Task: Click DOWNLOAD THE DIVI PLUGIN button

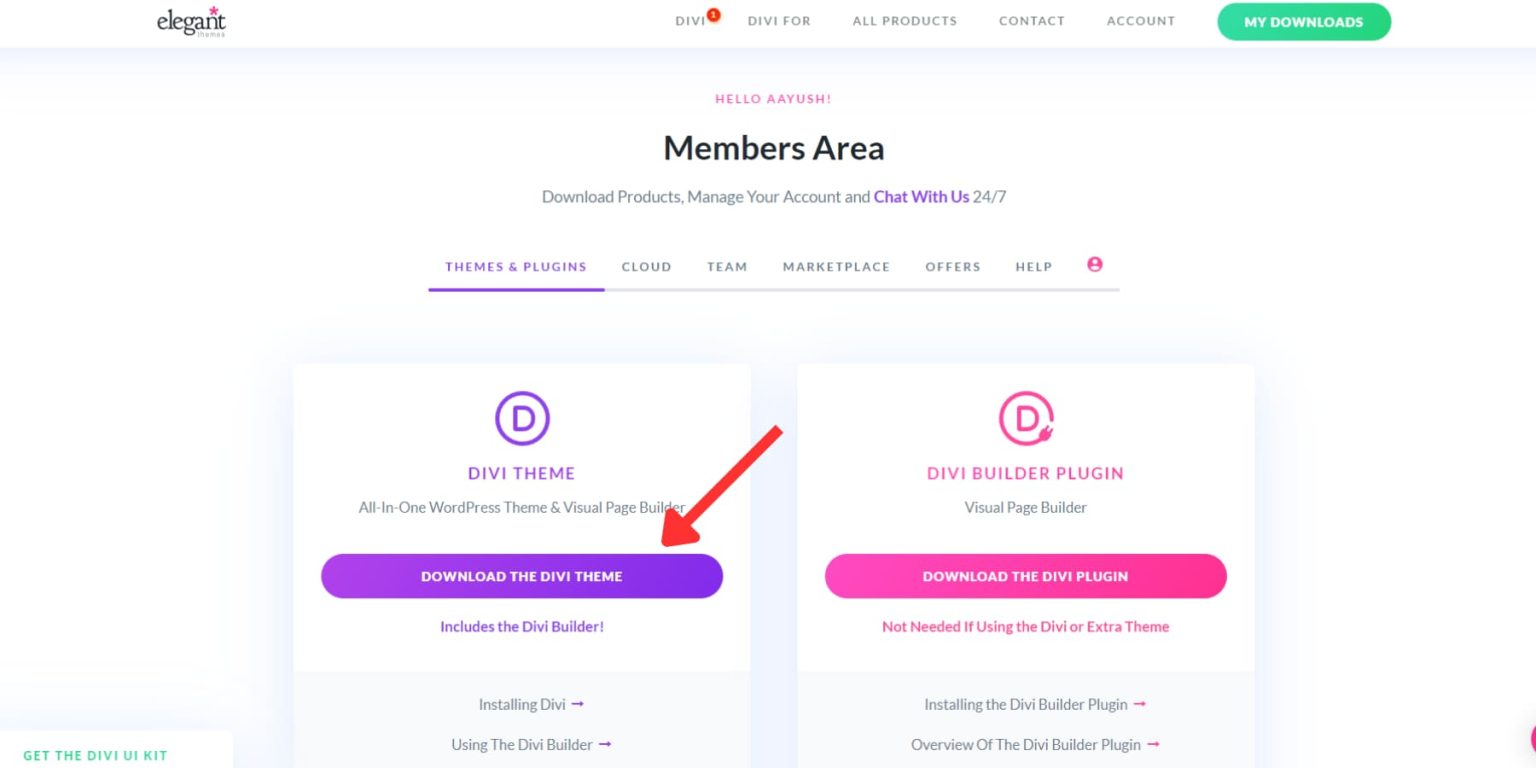Action: tap(1025, 576)
